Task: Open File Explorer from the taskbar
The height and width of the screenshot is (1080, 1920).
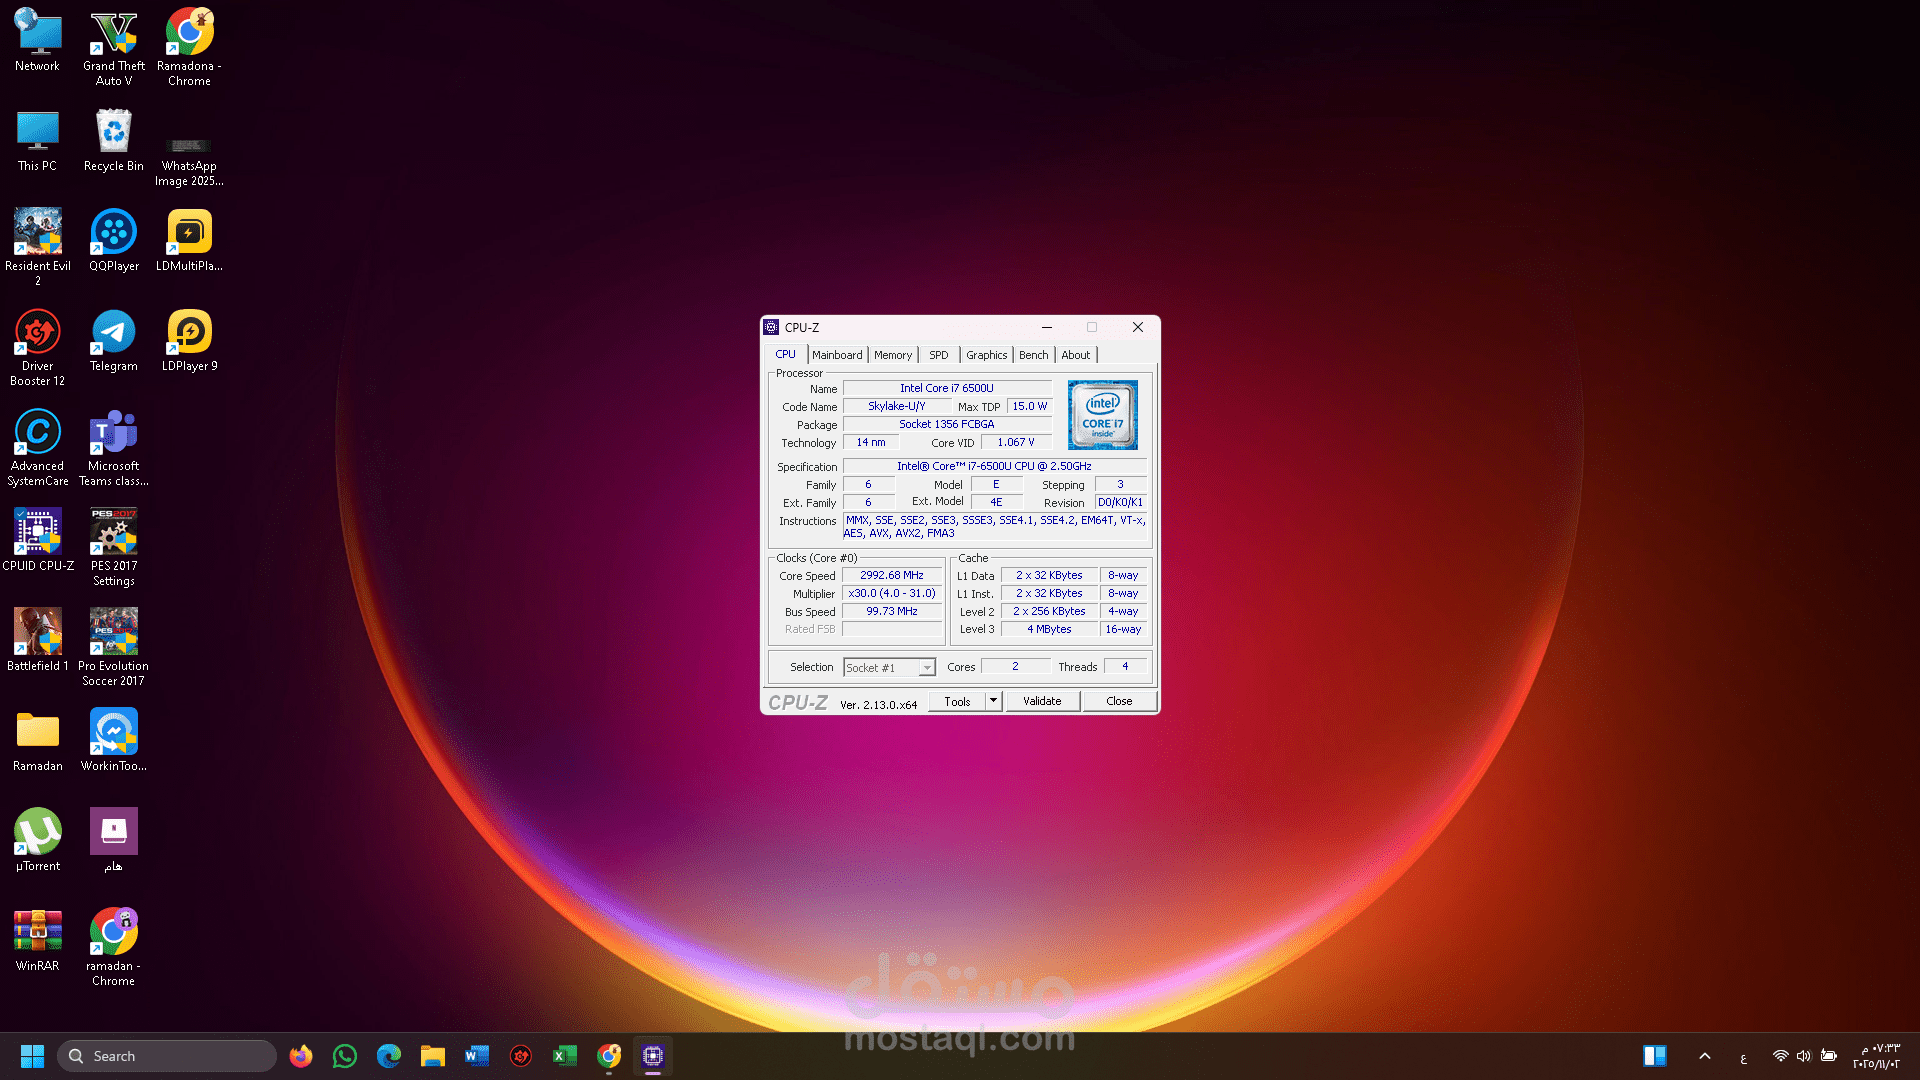Action: [433, 1056]
